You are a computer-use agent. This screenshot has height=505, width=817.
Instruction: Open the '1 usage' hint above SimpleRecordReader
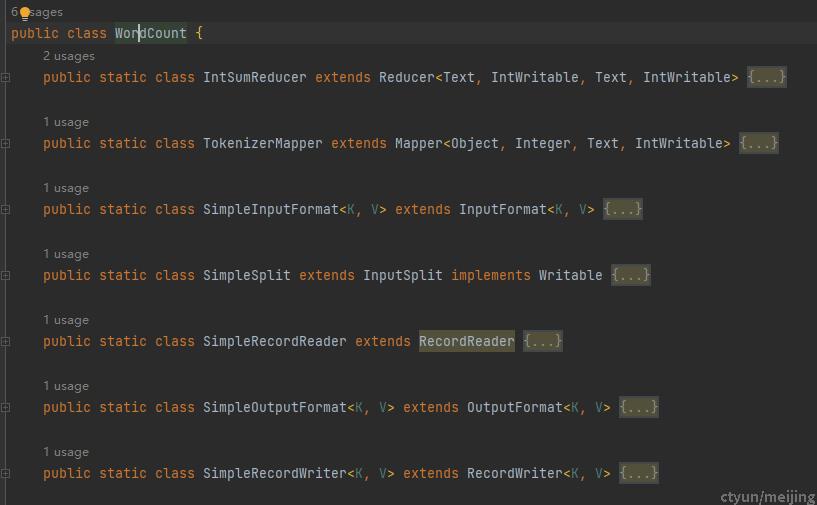point(66,321)
